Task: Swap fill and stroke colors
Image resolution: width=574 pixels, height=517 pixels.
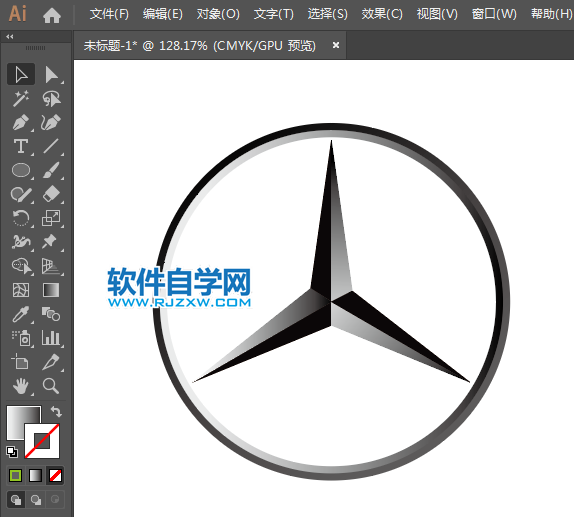Action: (56, 412)
